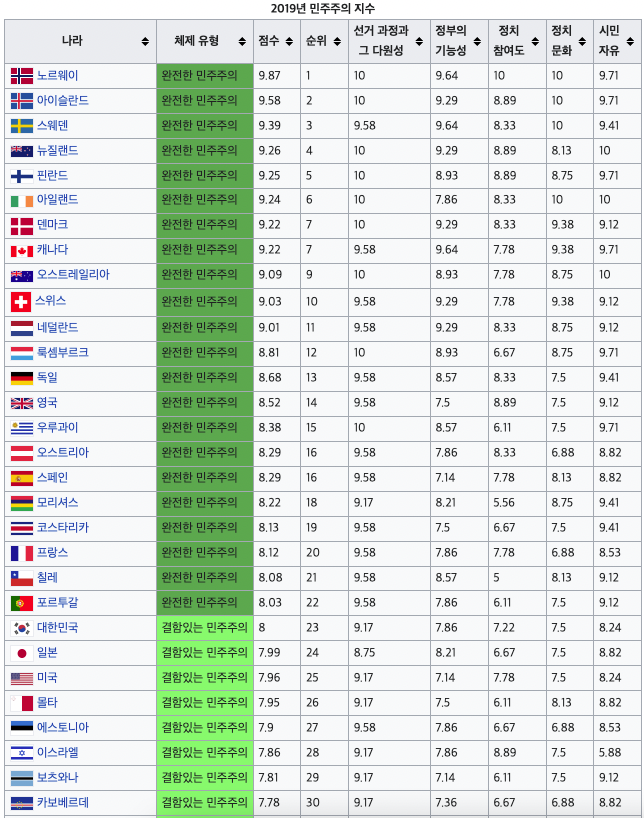Image resolution: width=644 pixels, height=818 pixels.
Task: Click the Spain flag icon
Action: point(21,478)
